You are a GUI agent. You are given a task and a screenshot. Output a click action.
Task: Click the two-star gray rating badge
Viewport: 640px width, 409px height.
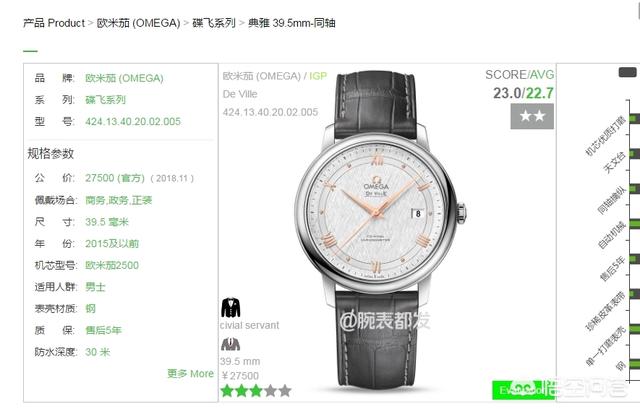pos(532,116)
